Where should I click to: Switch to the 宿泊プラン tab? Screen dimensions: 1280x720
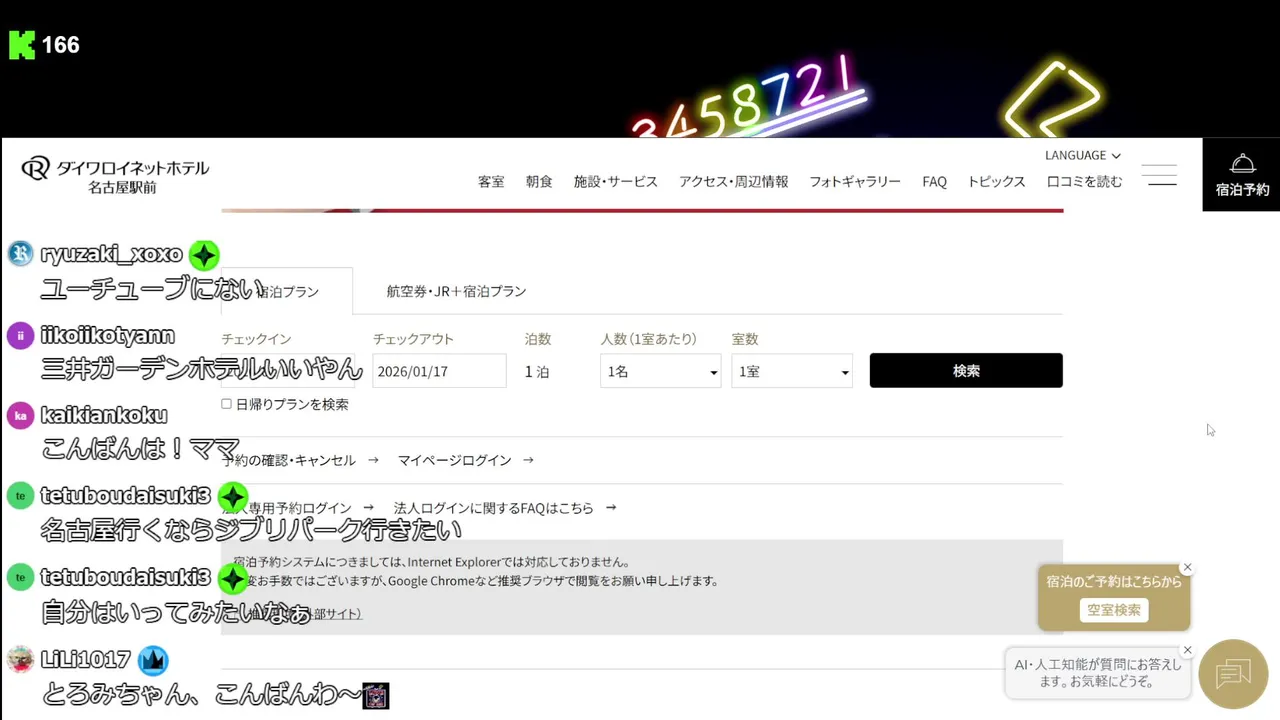287,291
